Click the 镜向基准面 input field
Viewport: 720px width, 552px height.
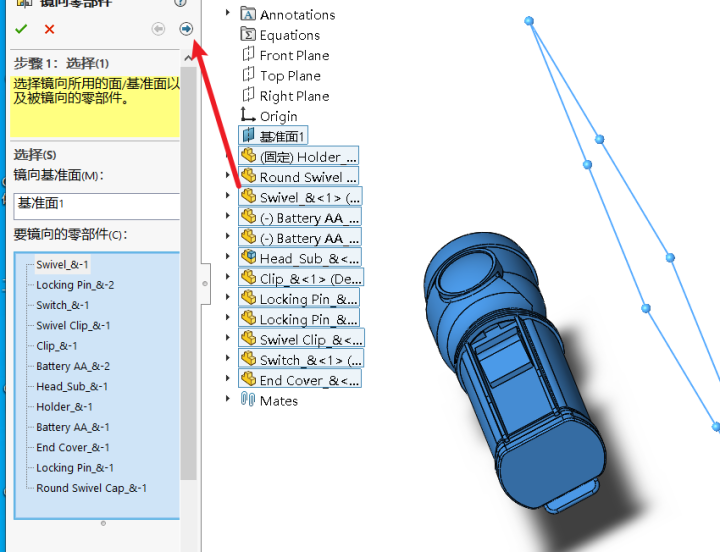[96, 206]
